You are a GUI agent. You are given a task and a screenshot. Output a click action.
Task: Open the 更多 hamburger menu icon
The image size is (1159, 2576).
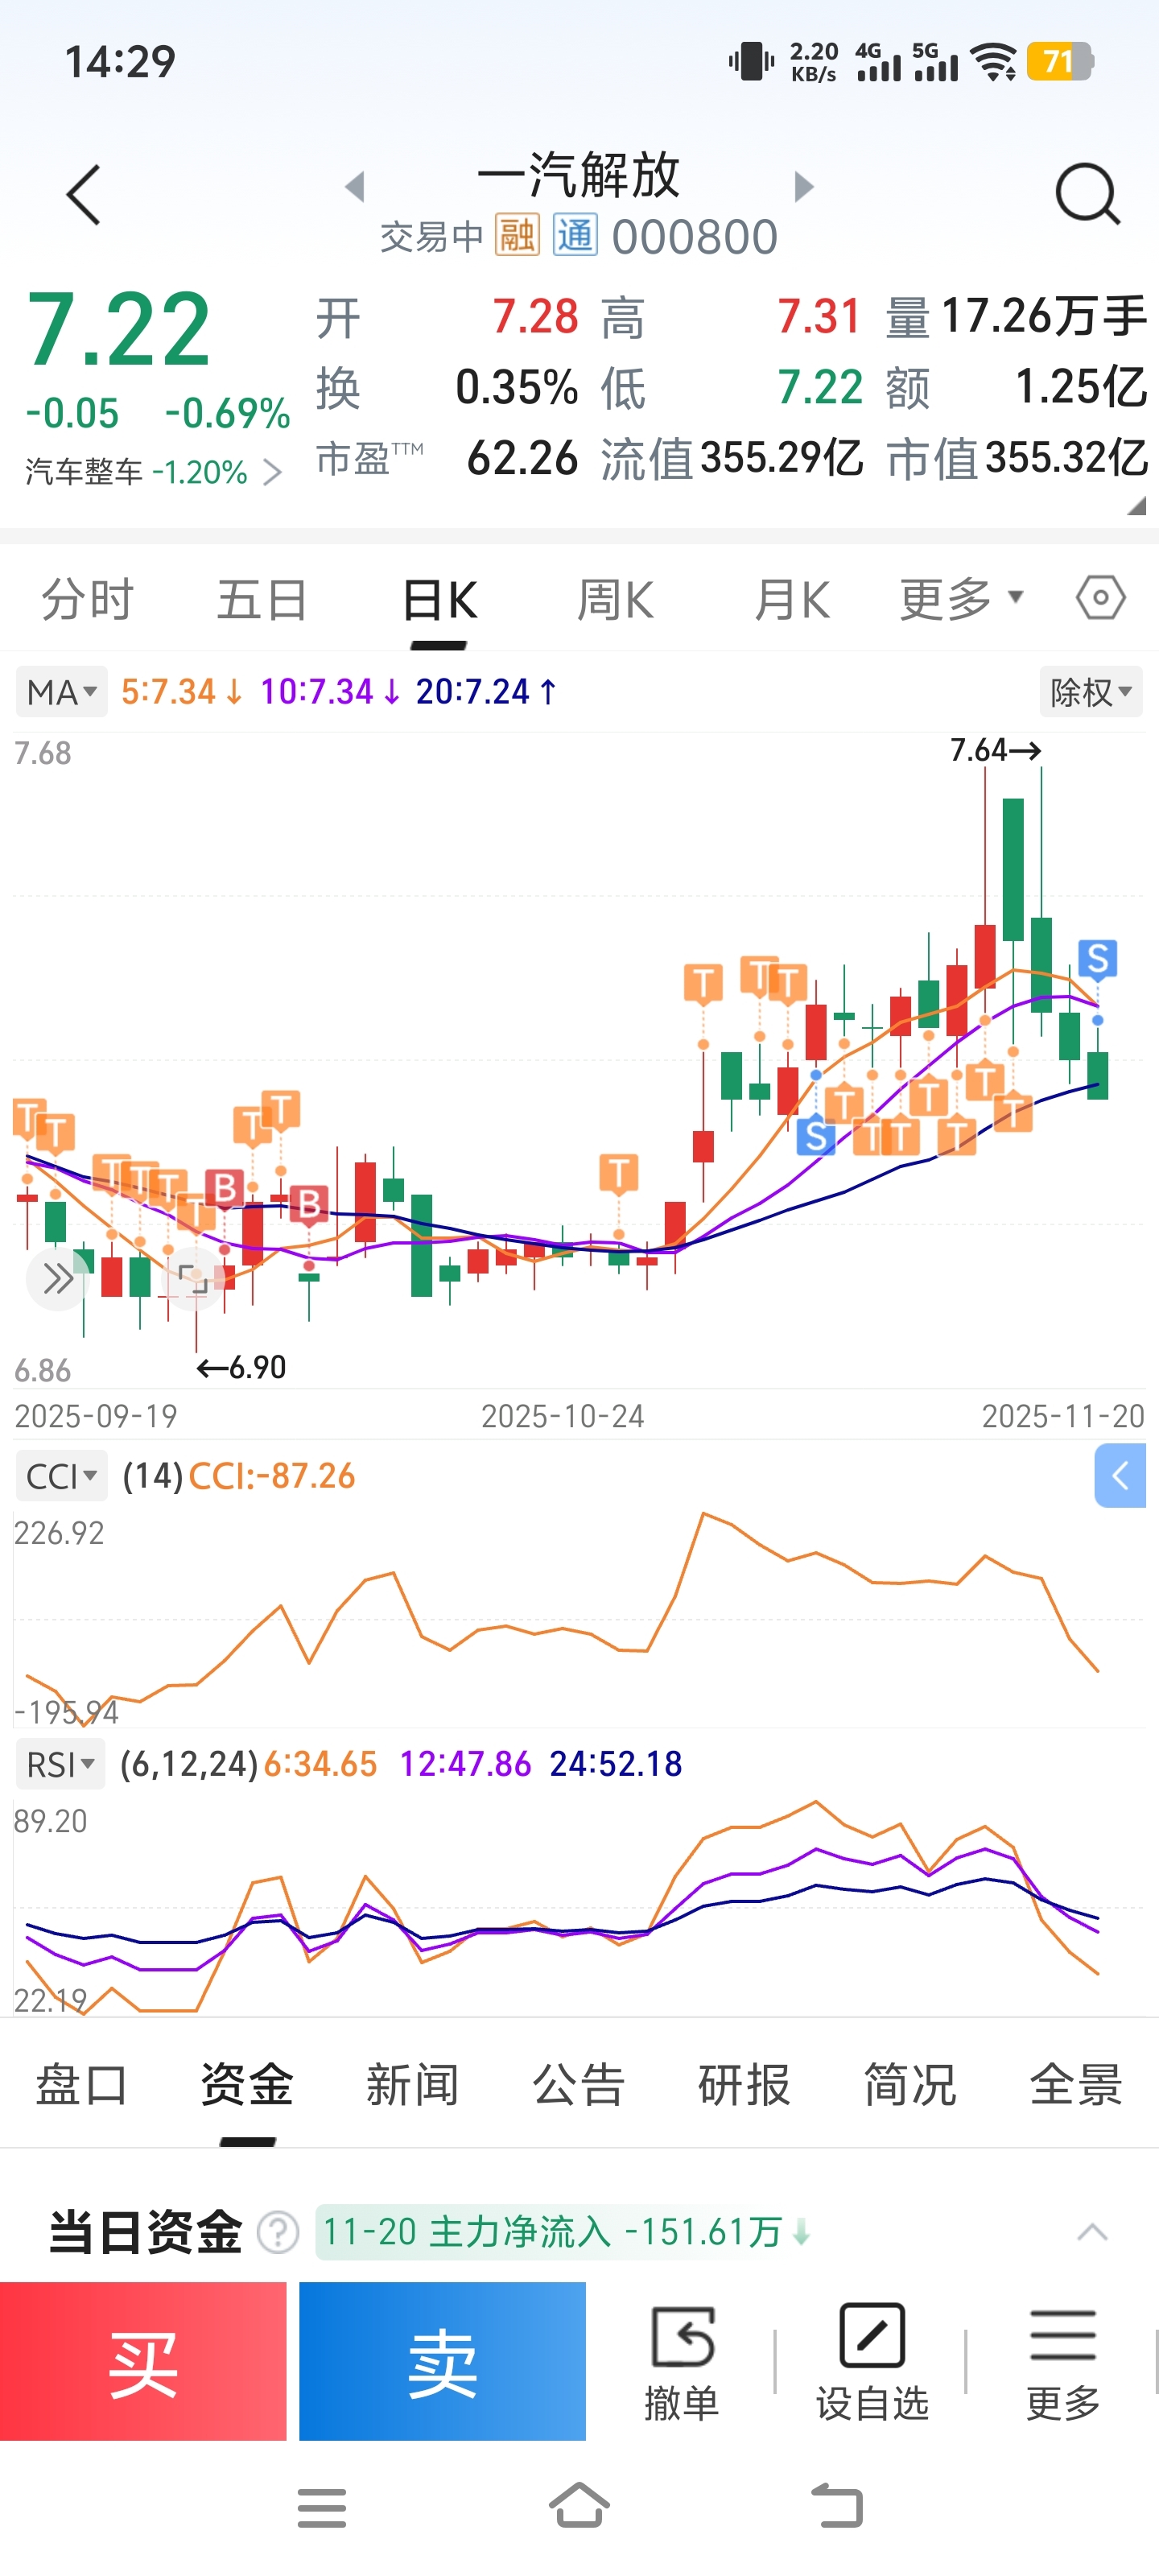(x=1062, y=2361)
